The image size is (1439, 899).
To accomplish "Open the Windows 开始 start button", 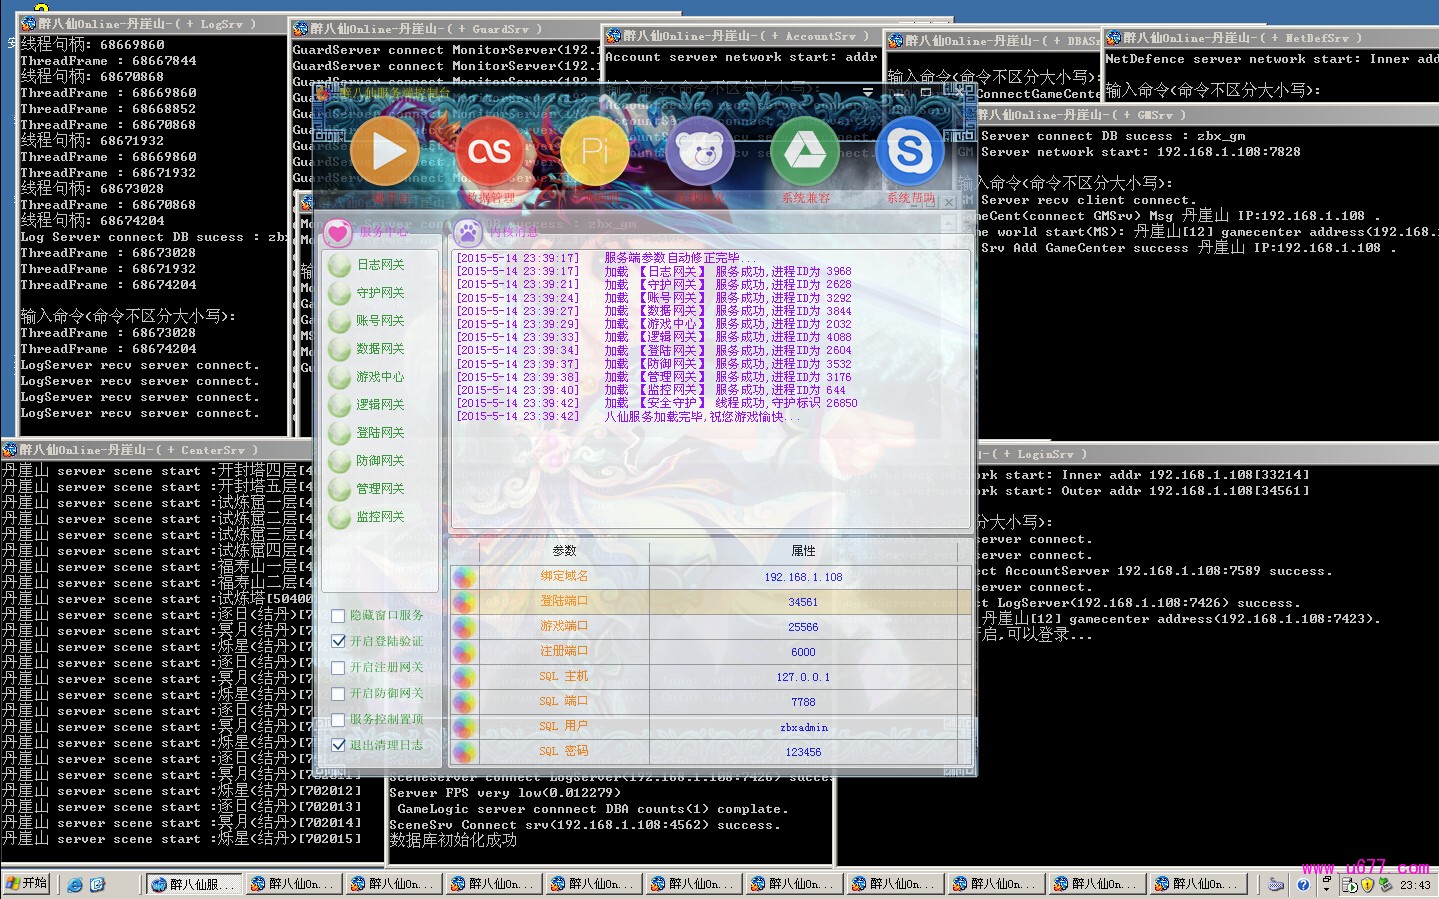I will point(27,884).
